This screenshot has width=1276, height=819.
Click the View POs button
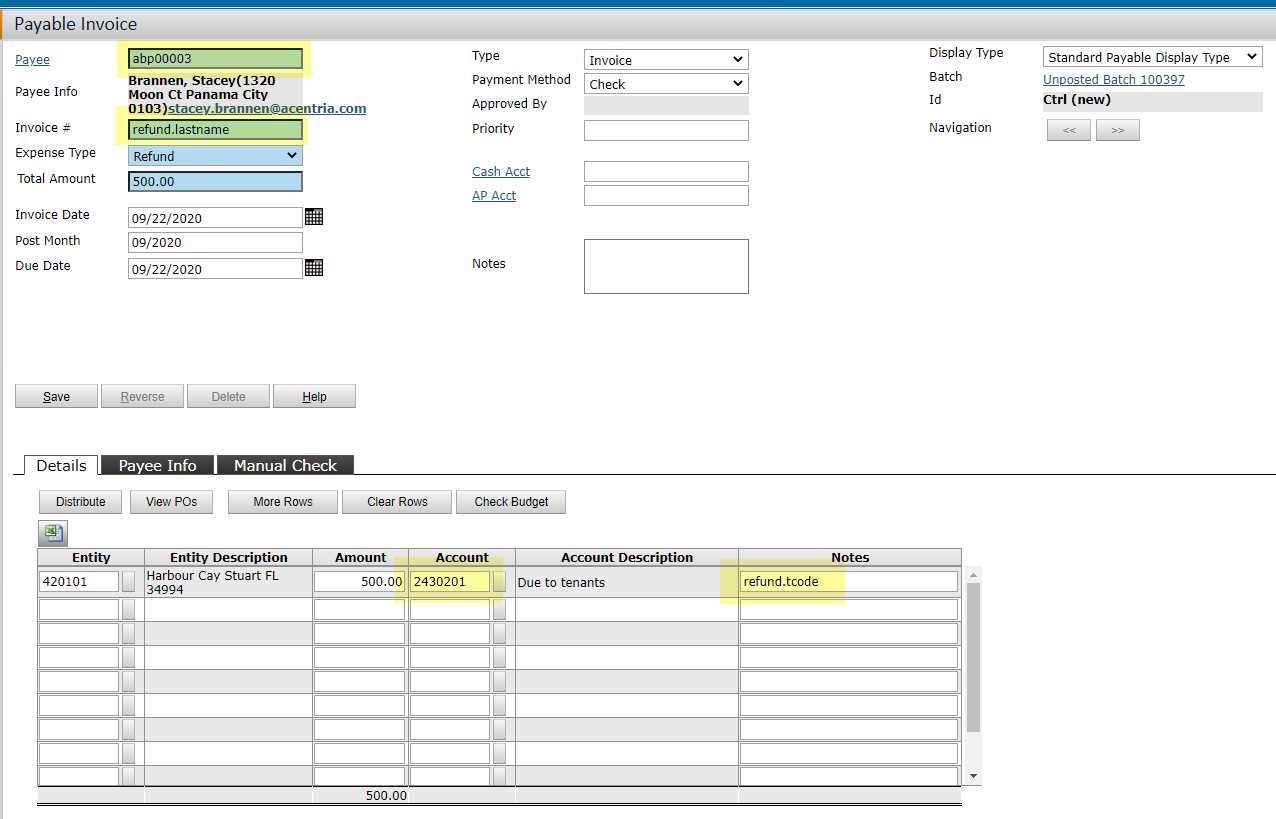(x=171, y=502)
